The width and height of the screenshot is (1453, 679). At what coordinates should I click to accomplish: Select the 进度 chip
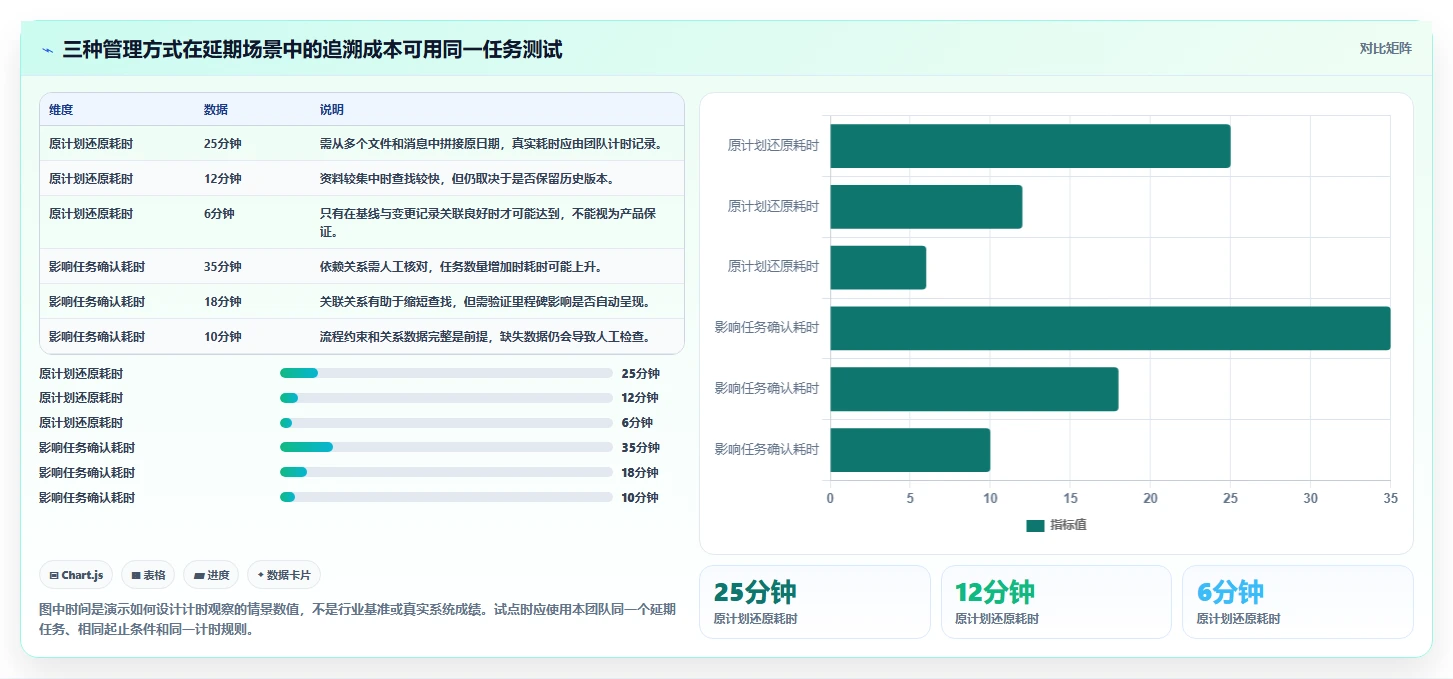[x=211, y=575]
